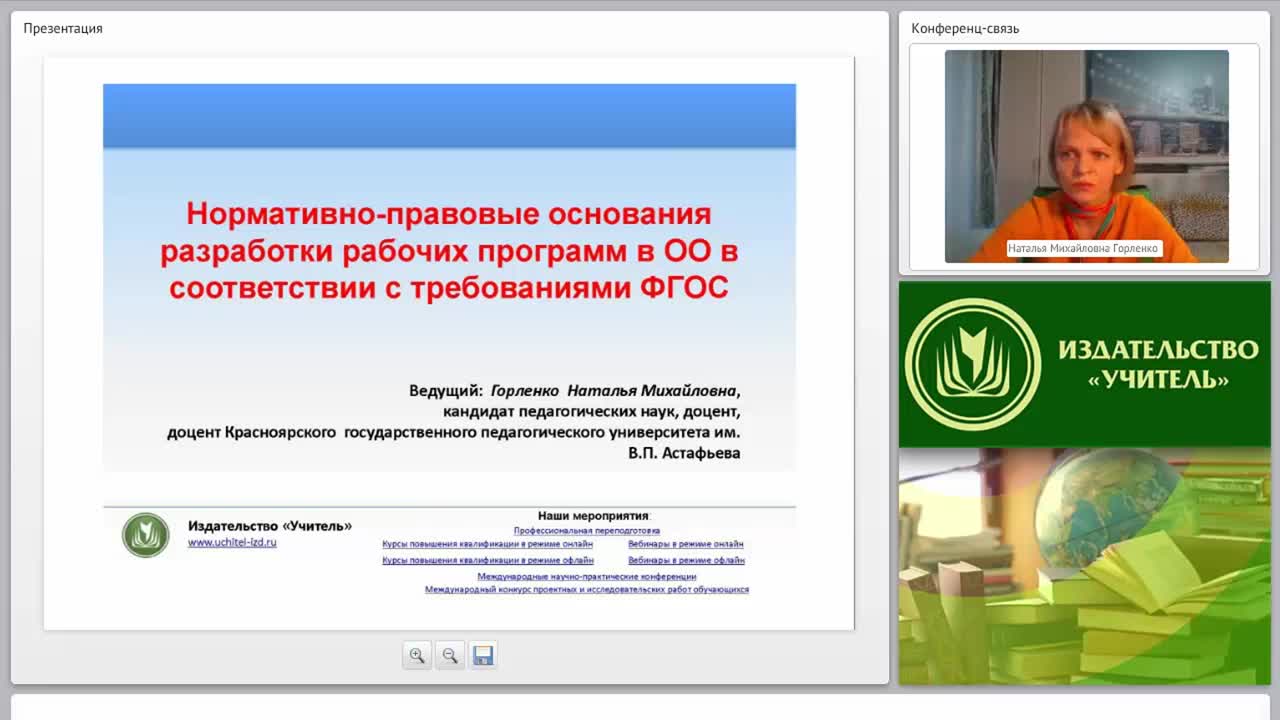Zoom out of the presentation slide
1280x720 pixels.
(450, 655)
